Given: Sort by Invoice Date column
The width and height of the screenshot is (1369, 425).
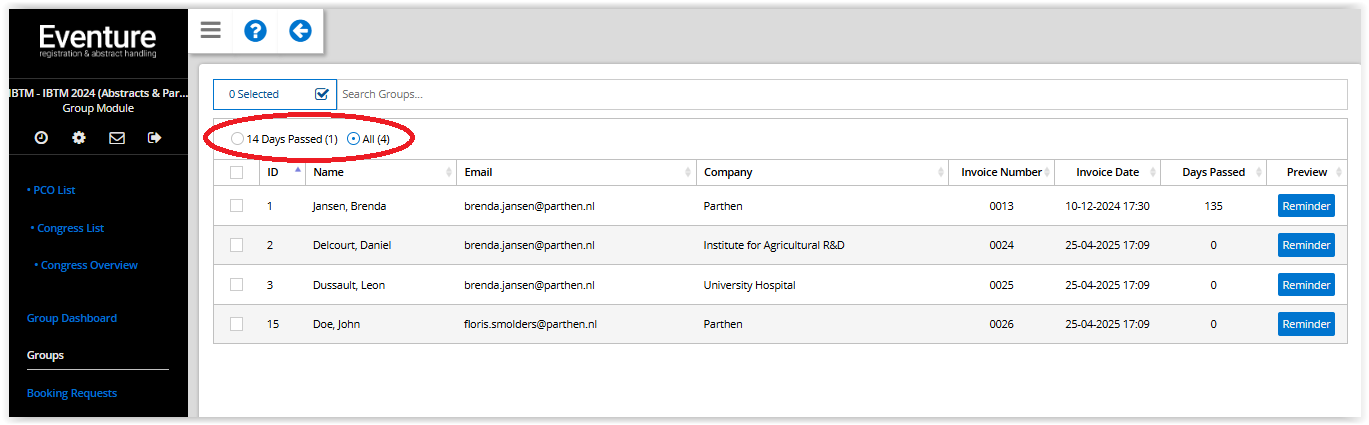Looking at the screenshot, I should [1107, 172].
